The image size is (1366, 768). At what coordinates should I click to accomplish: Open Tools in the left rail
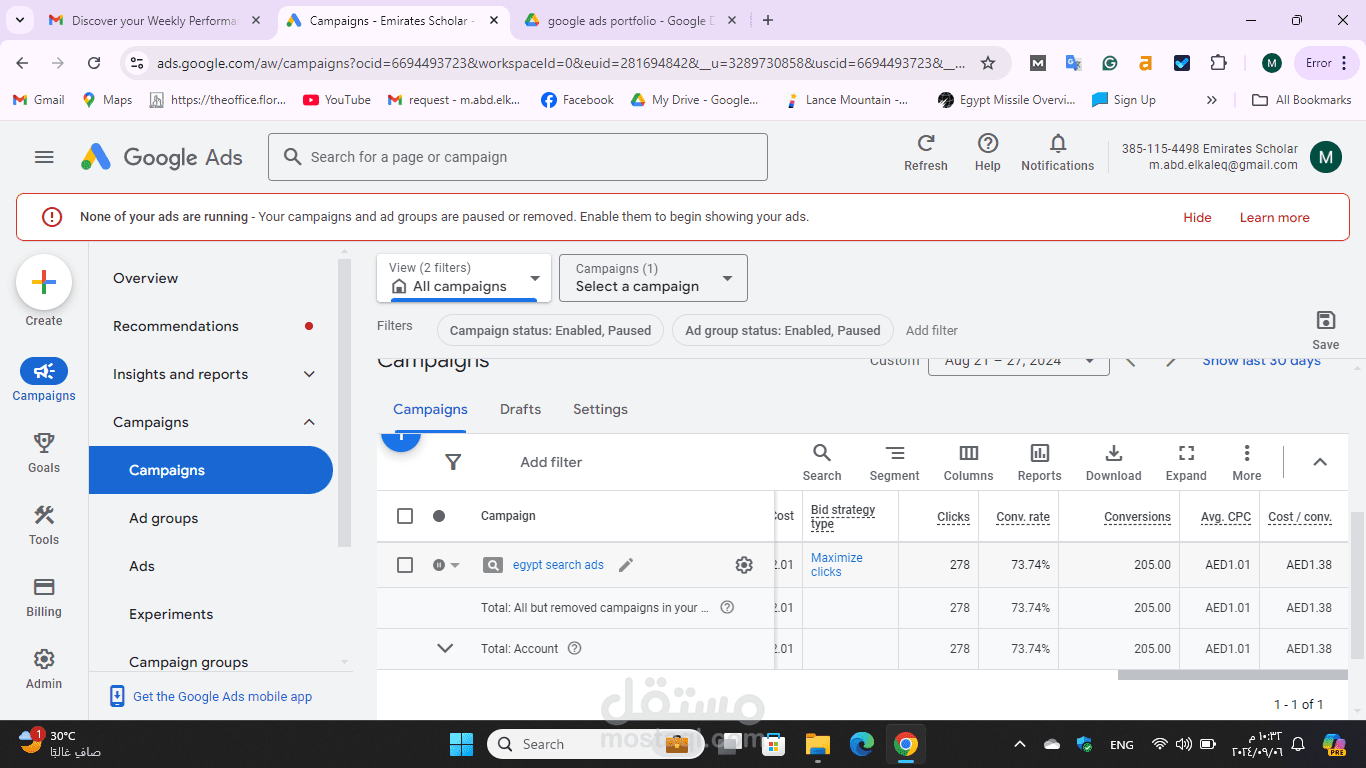44,524
